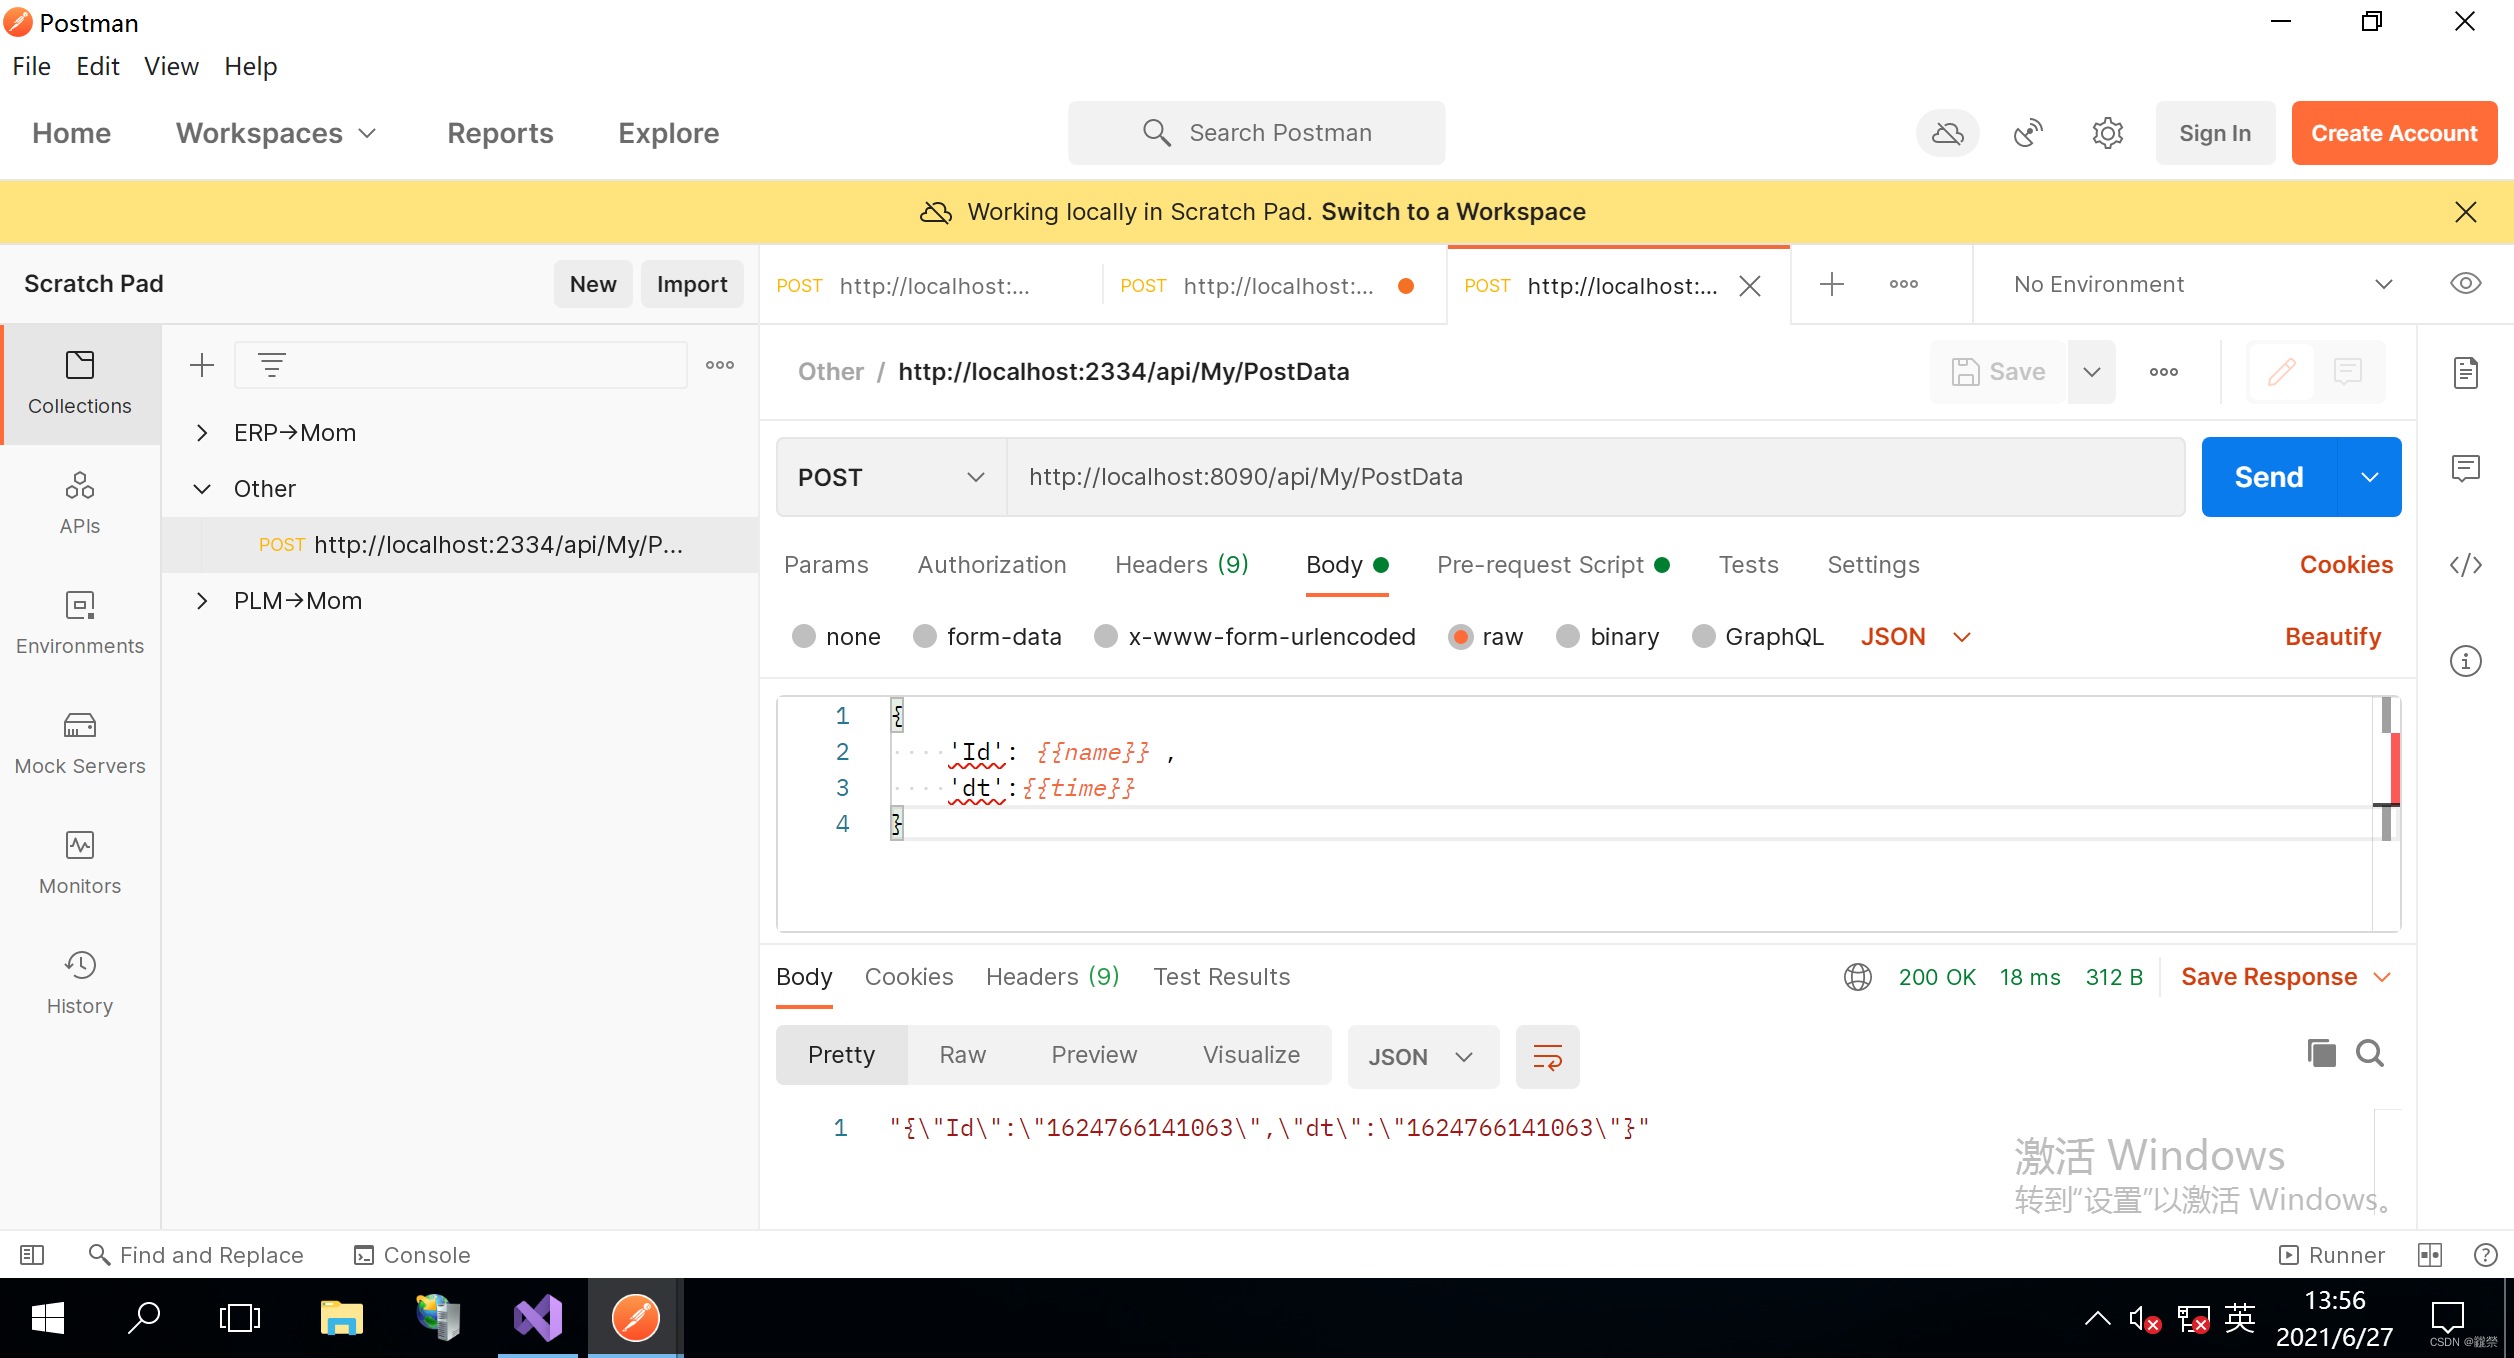Viewport: 2514px width, 1358px height.
Task: Click the response word wrap icon
Action: (1547, 1057)
